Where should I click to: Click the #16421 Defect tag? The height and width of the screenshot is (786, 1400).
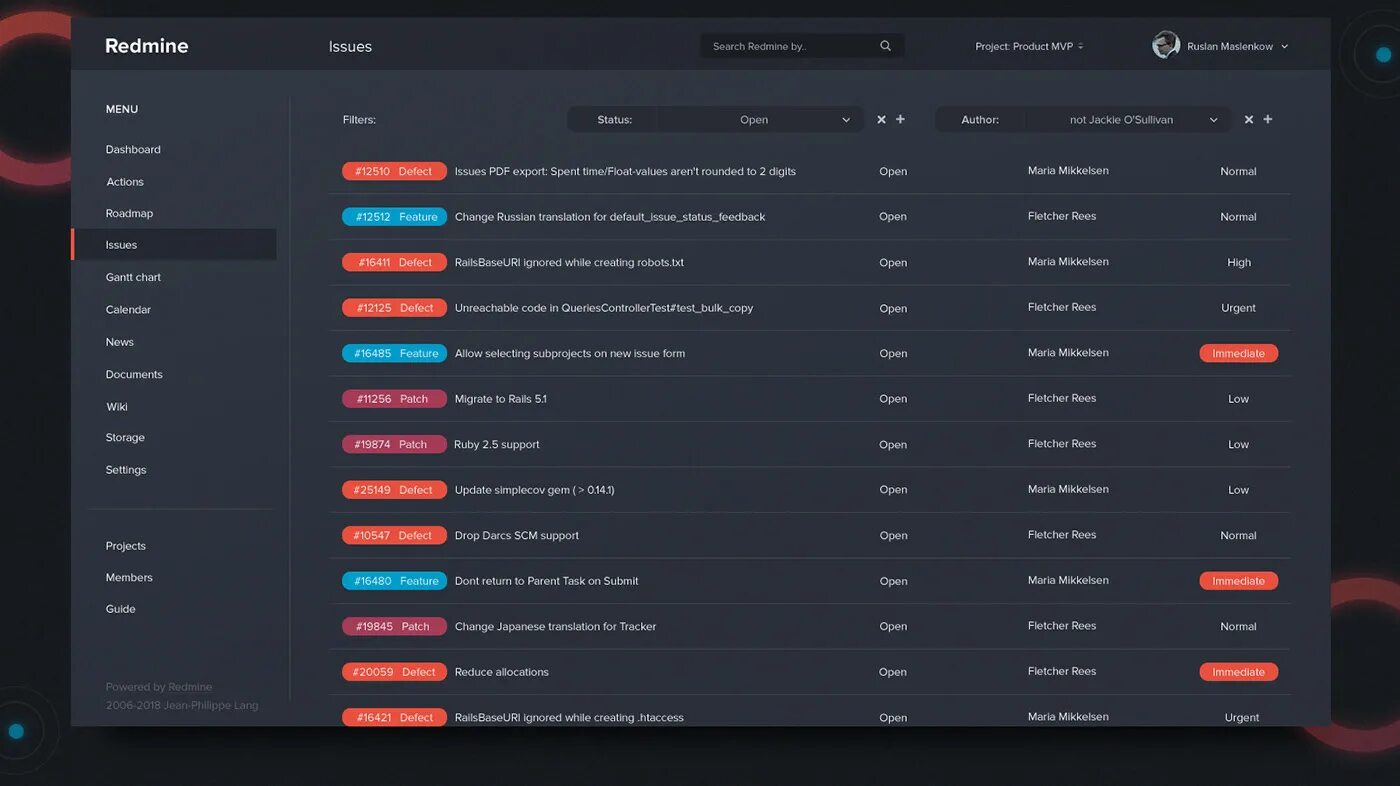[x=394, y=717]
